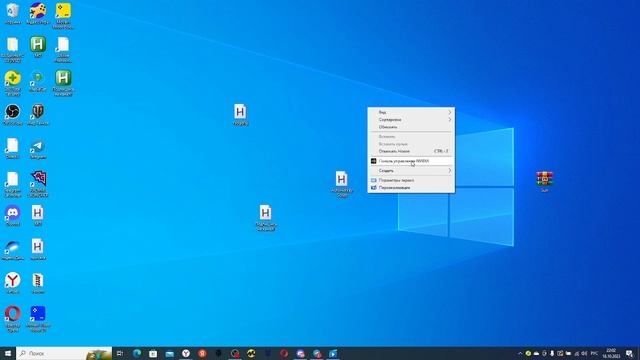Select the H file icon left of context menu
640x360 pixels.
(342, 184)
